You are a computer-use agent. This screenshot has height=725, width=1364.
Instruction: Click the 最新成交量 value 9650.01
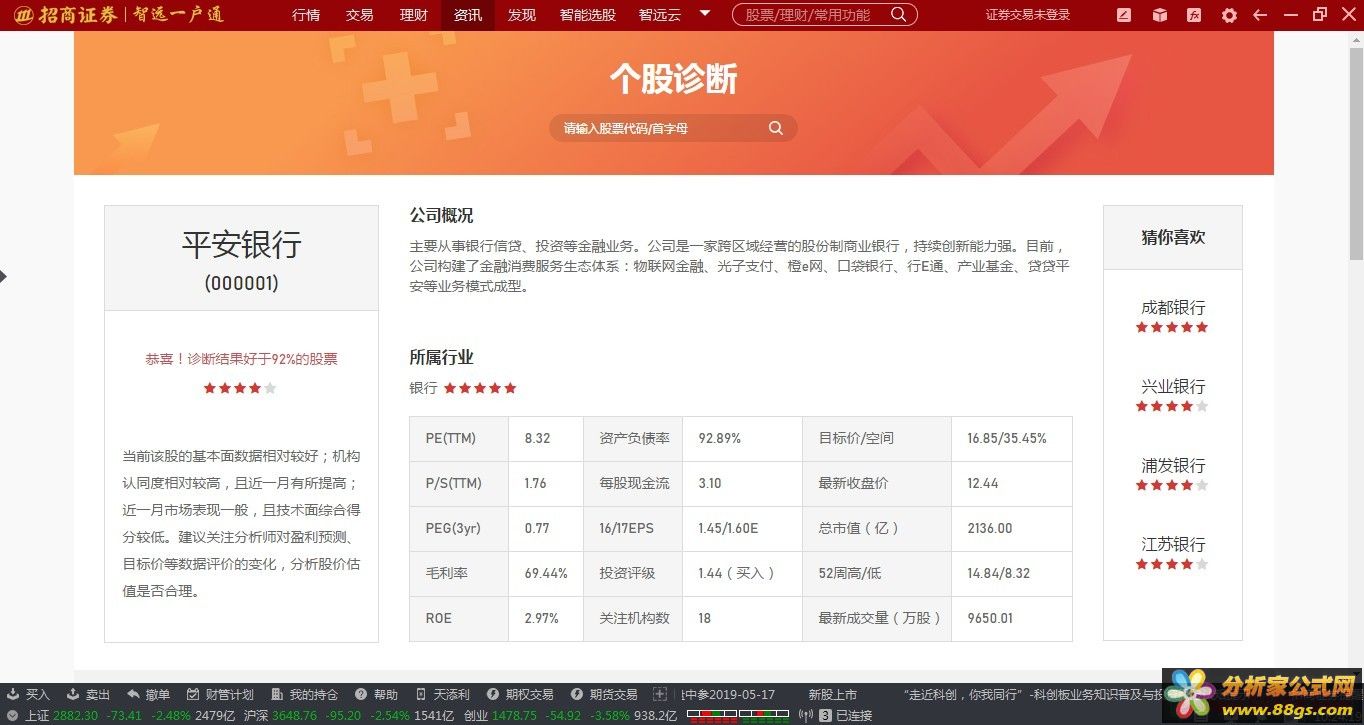point(990,618)
